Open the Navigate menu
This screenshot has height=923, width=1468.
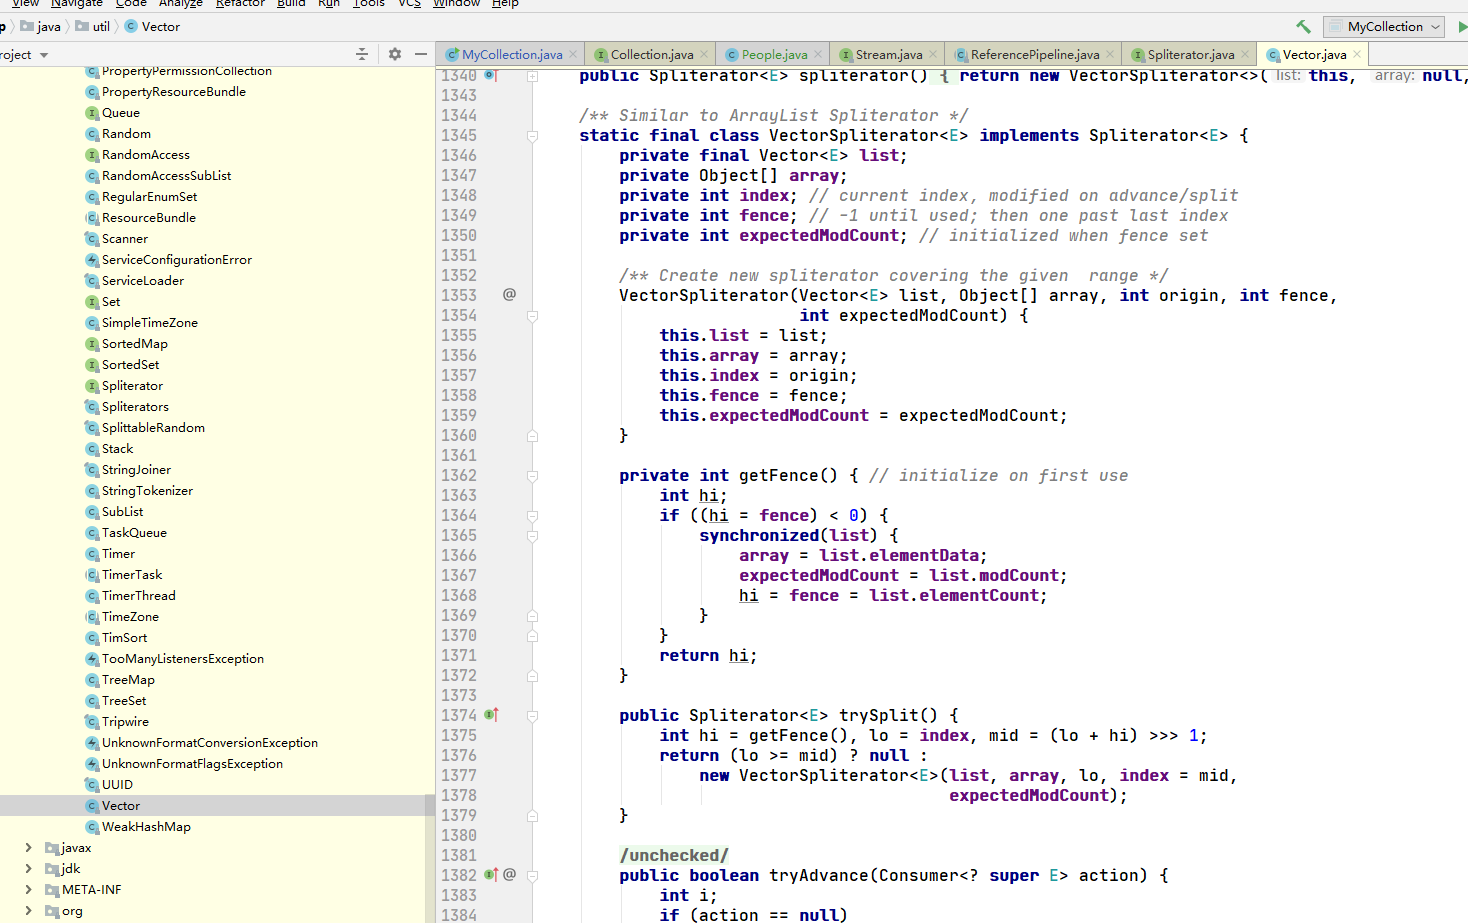(x=77, y=3)
